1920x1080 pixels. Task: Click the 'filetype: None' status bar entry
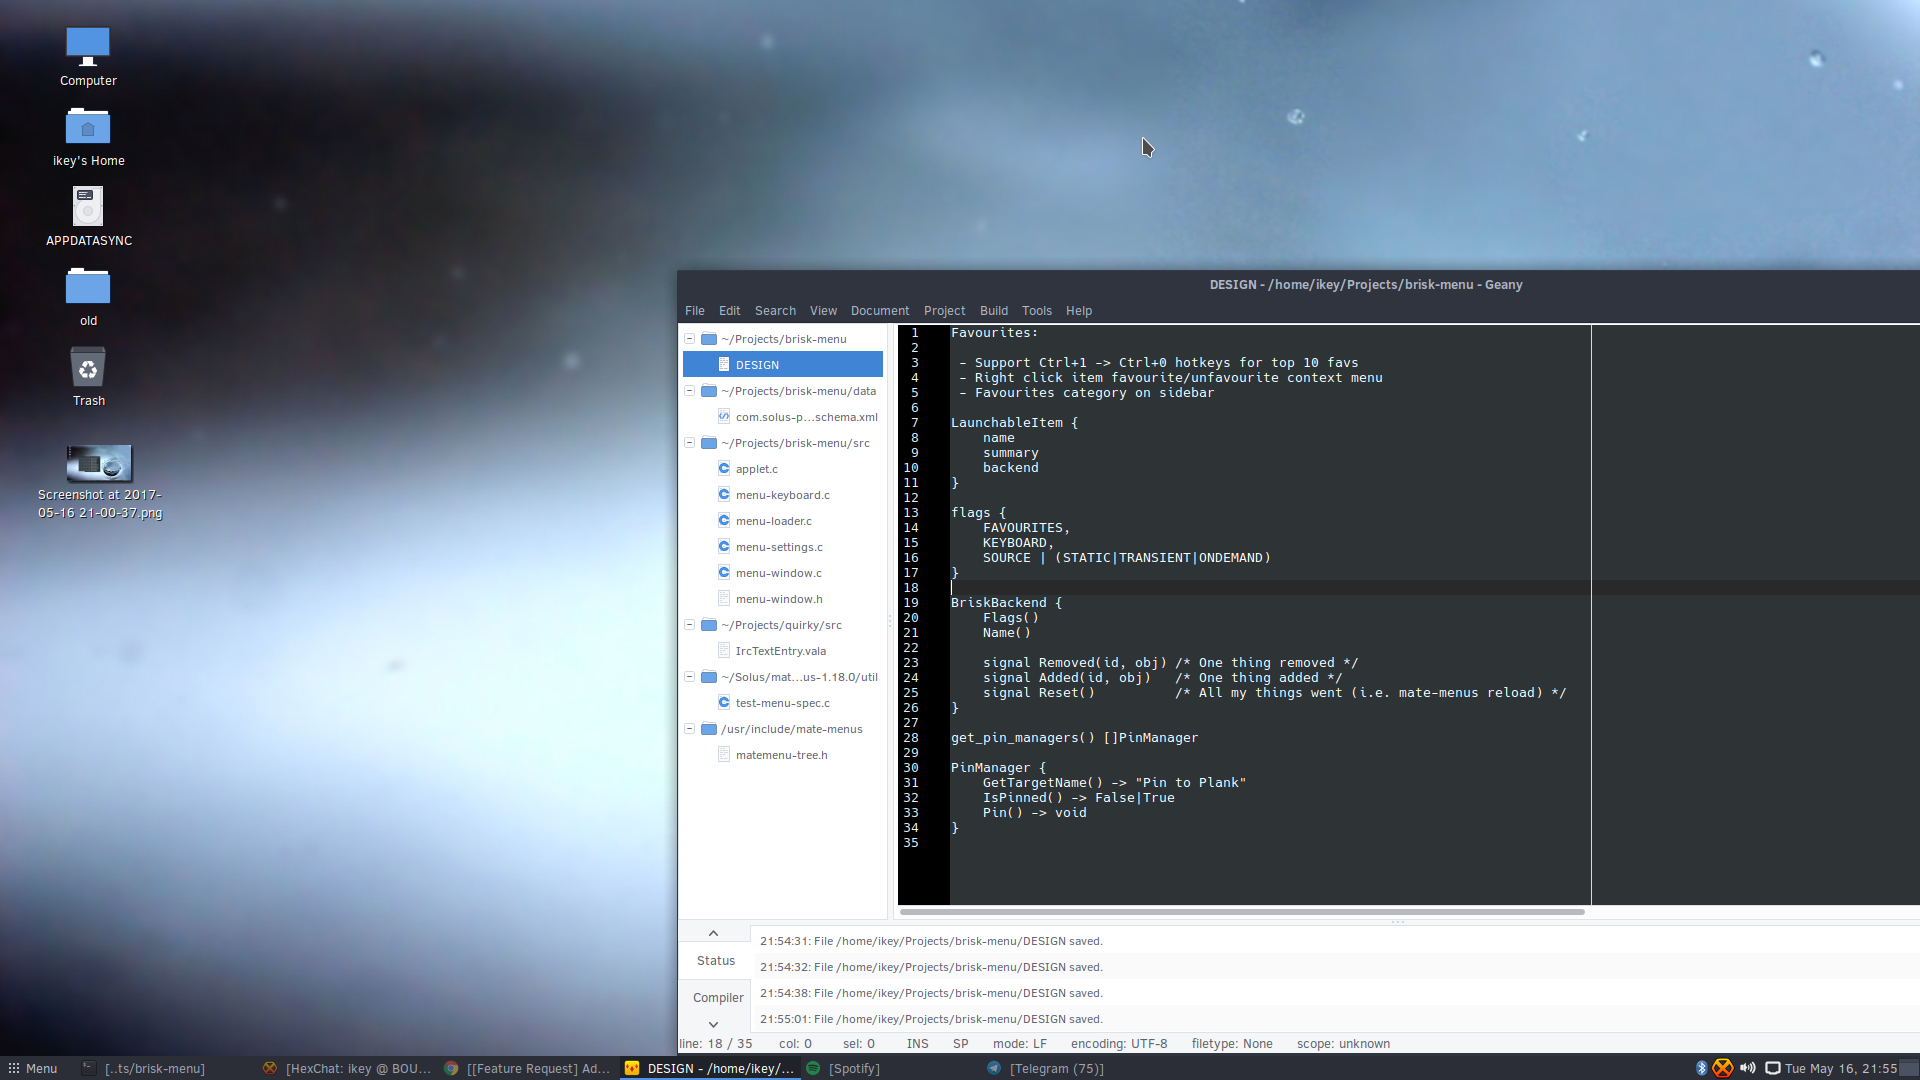click(x=1231, y=1044)
